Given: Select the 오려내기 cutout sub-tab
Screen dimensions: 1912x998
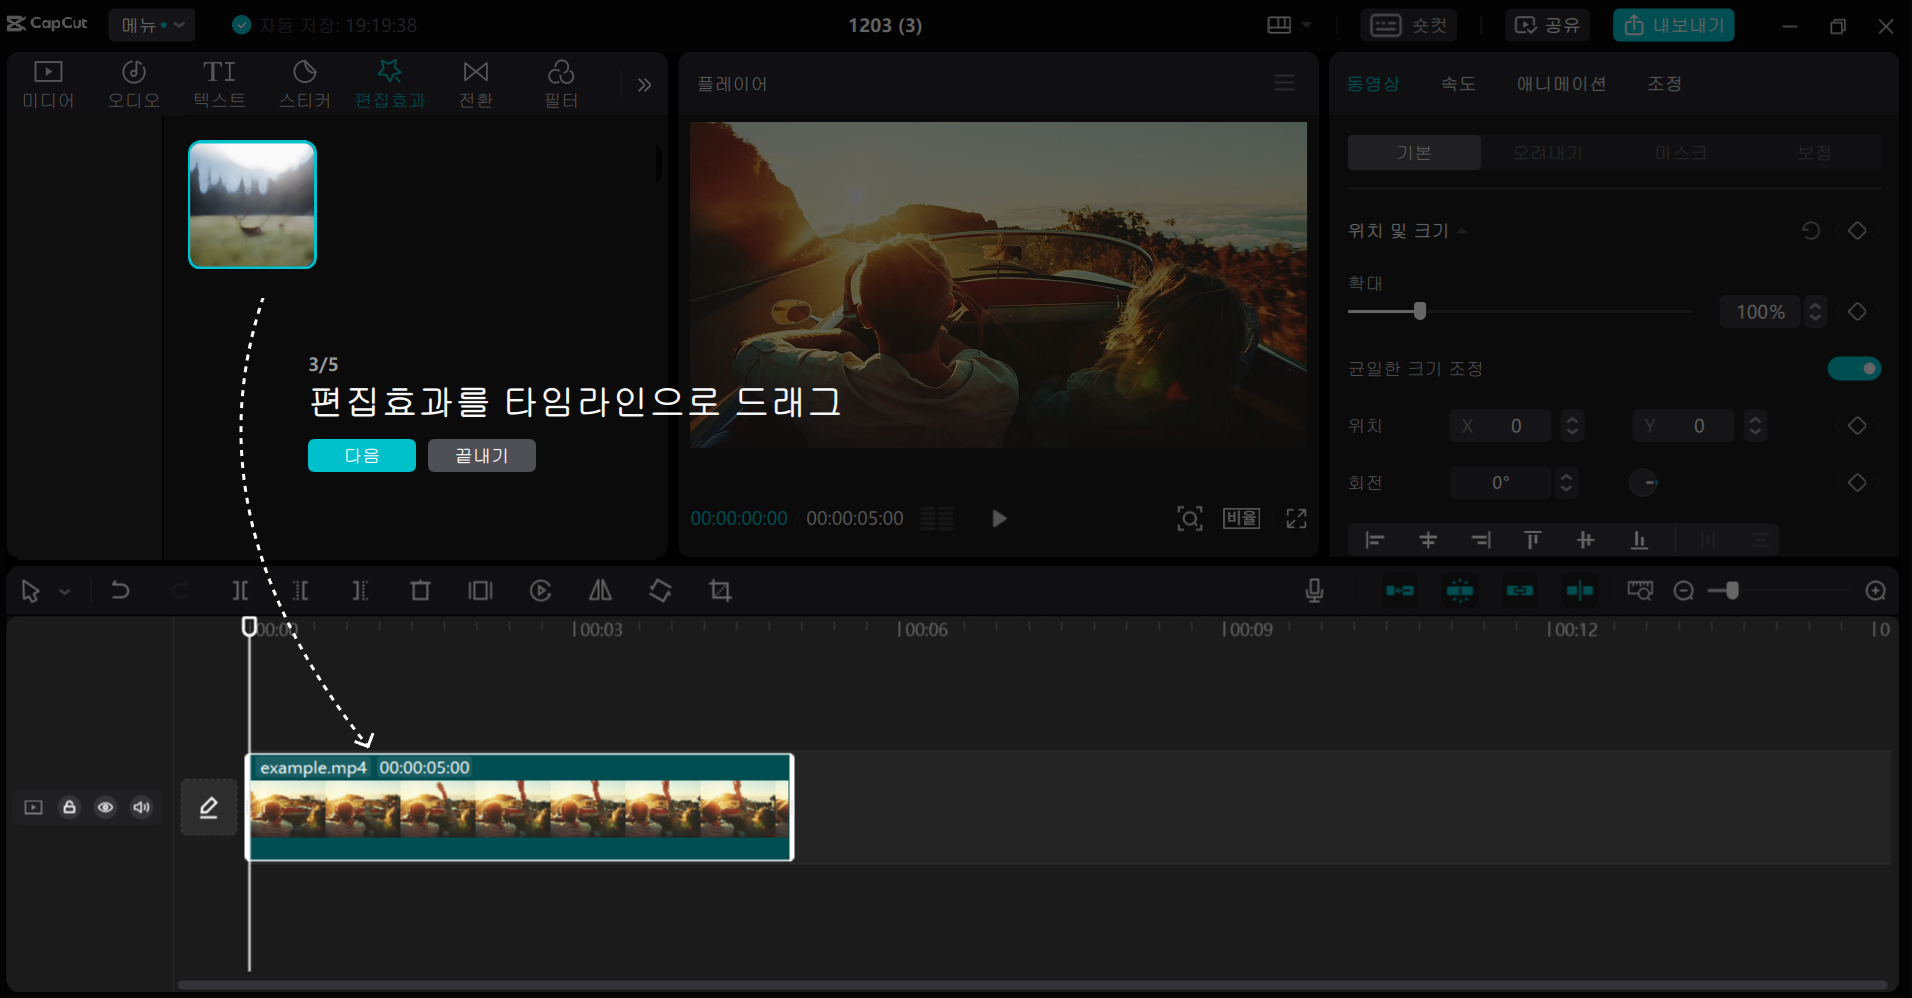Looking at the screenshot, I should [1547, 152].
